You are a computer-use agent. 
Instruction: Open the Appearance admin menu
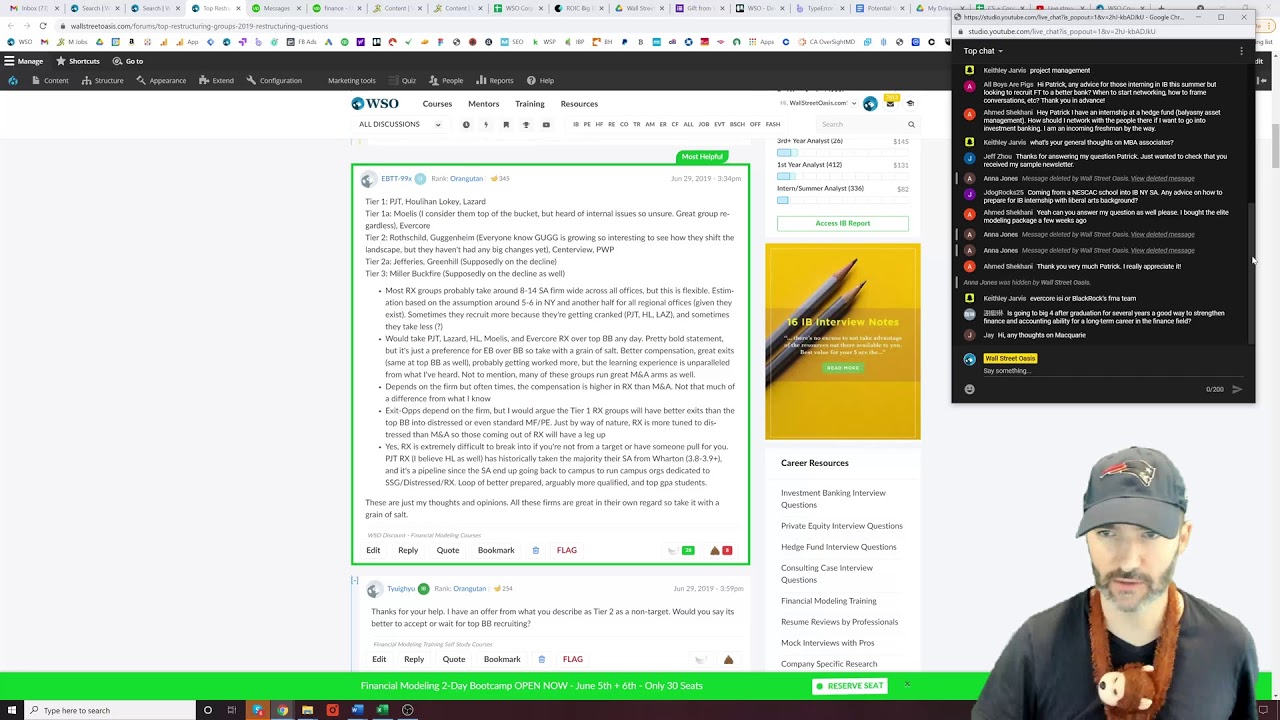click(160, 80)
